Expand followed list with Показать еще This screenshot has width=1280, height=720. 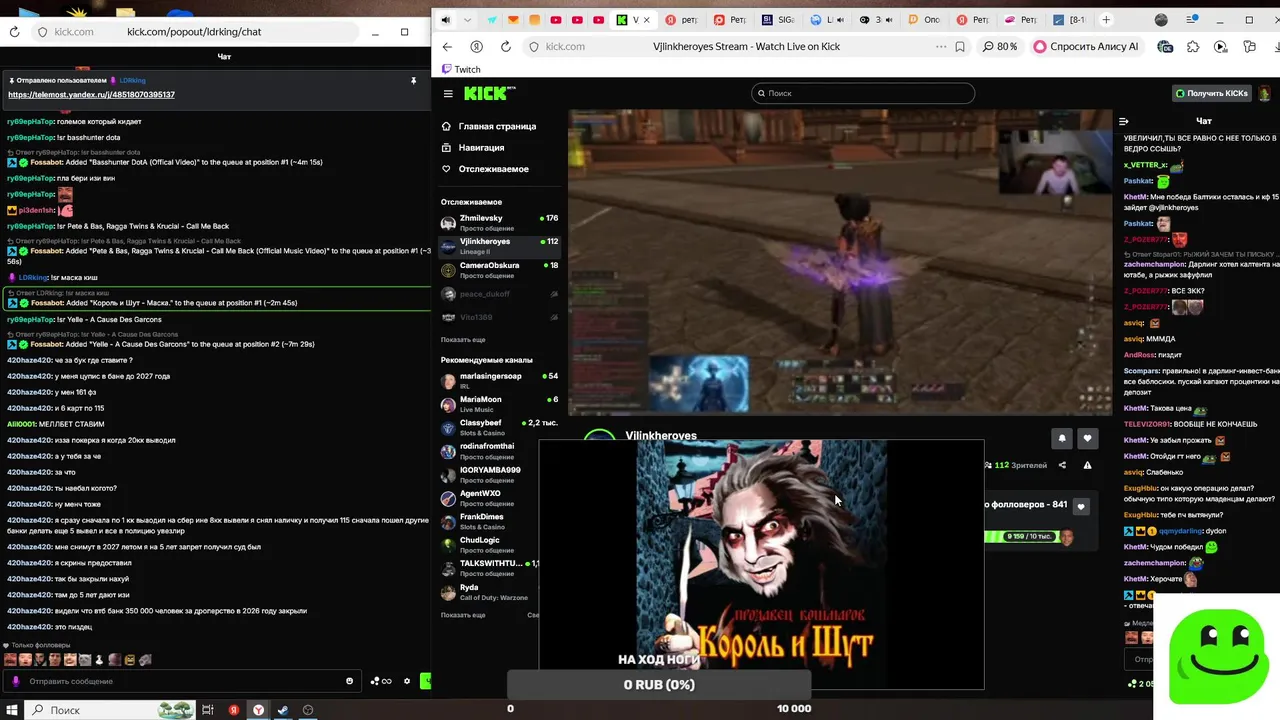[463, 340]
